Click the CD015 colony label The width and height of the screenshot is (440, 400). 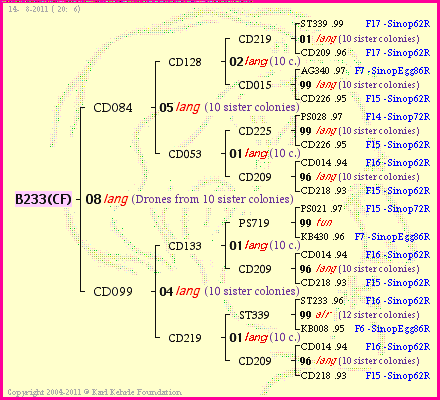(255, 85)
